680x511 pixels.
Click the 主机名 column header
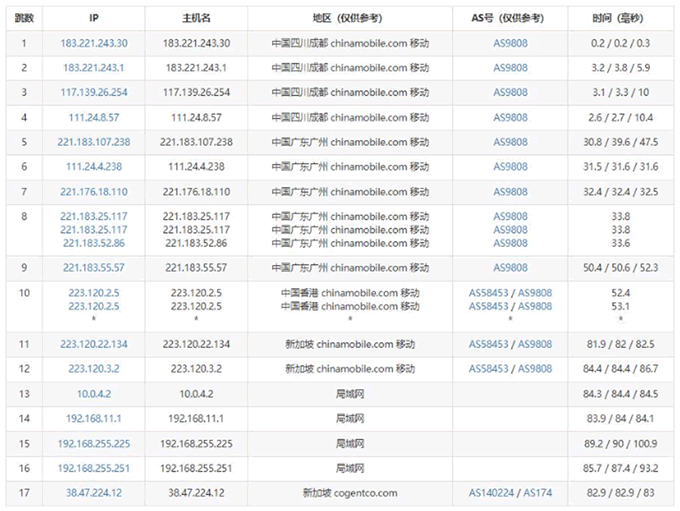pyautogui.click(x=195, y=18)
